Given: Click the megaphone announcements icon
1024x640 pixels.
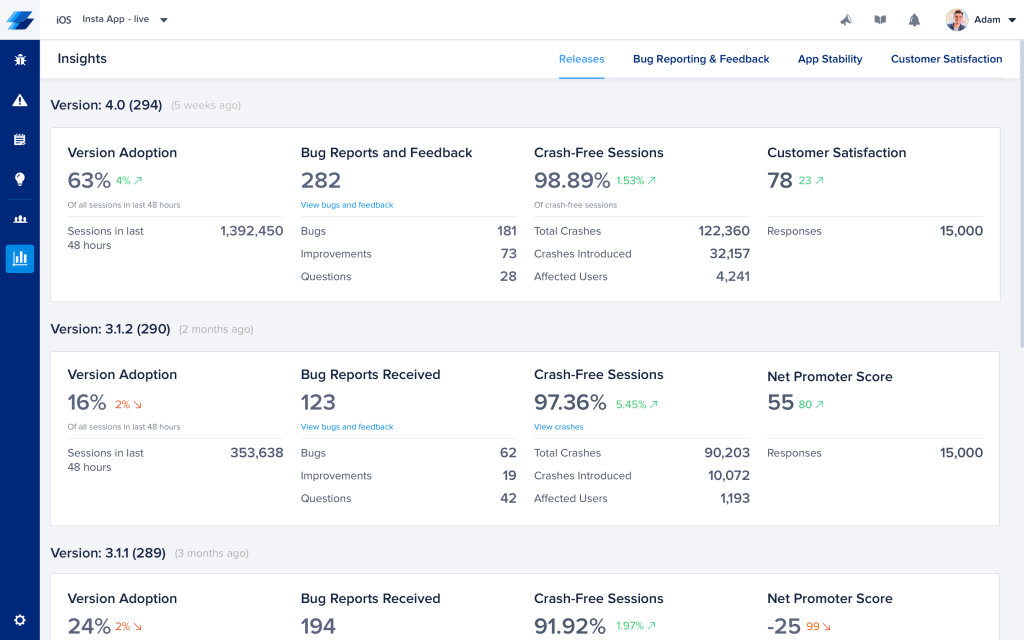Looking at the screenshot, I should pyautogui.click(x=846, y=20).
